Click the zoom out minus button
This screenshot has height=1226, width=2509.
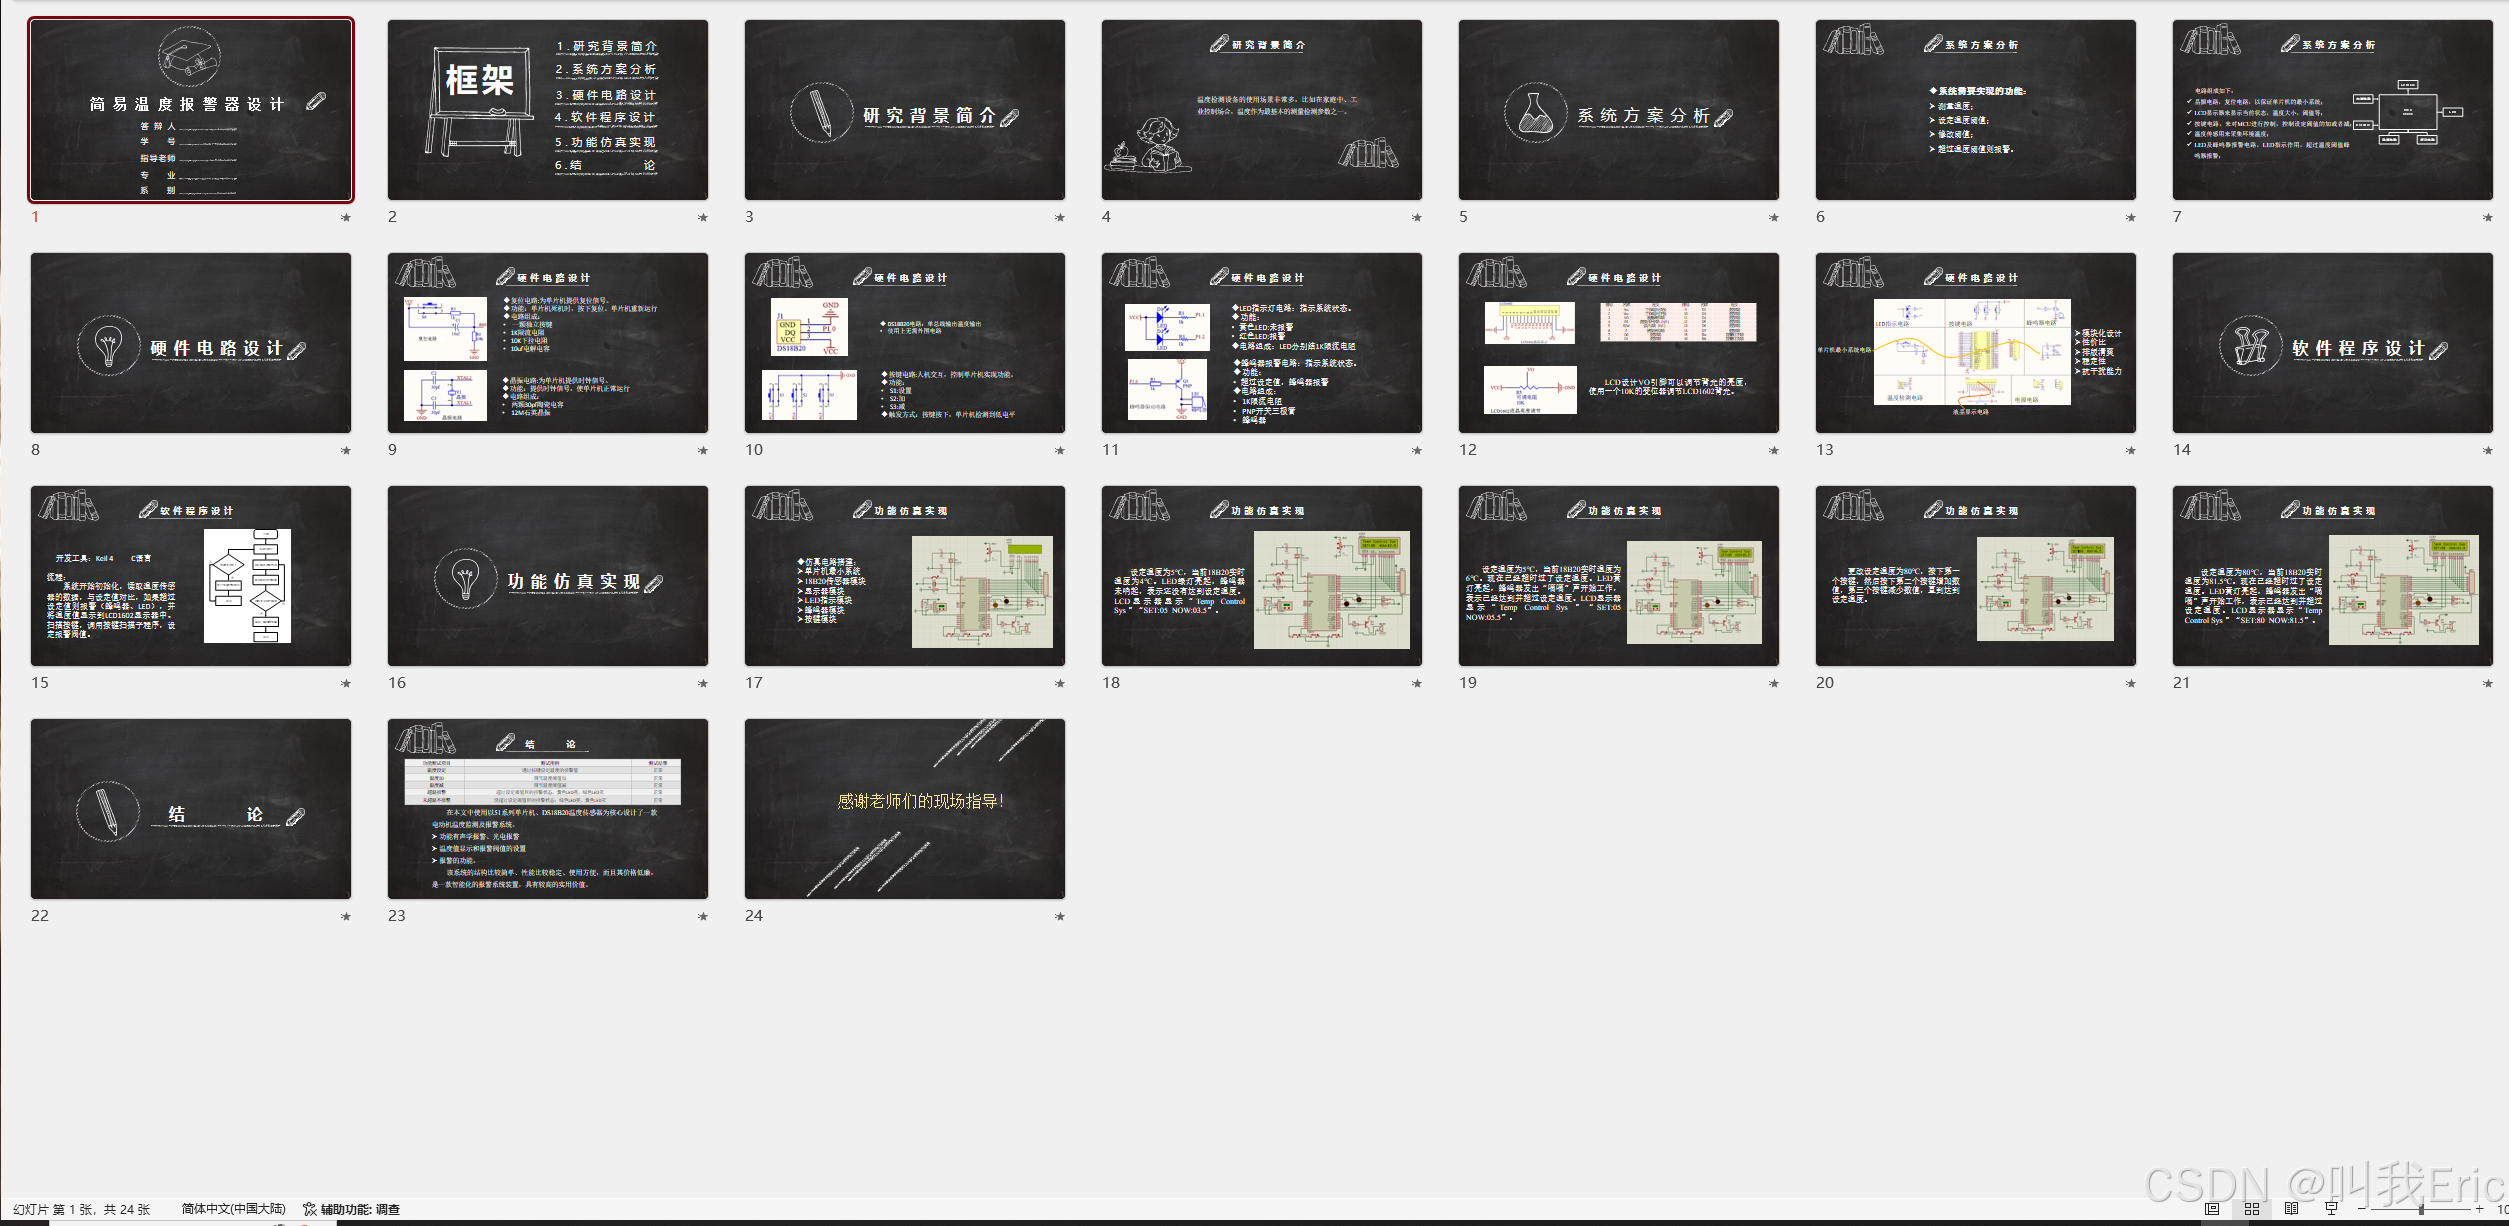[x=2362, y=1209]
